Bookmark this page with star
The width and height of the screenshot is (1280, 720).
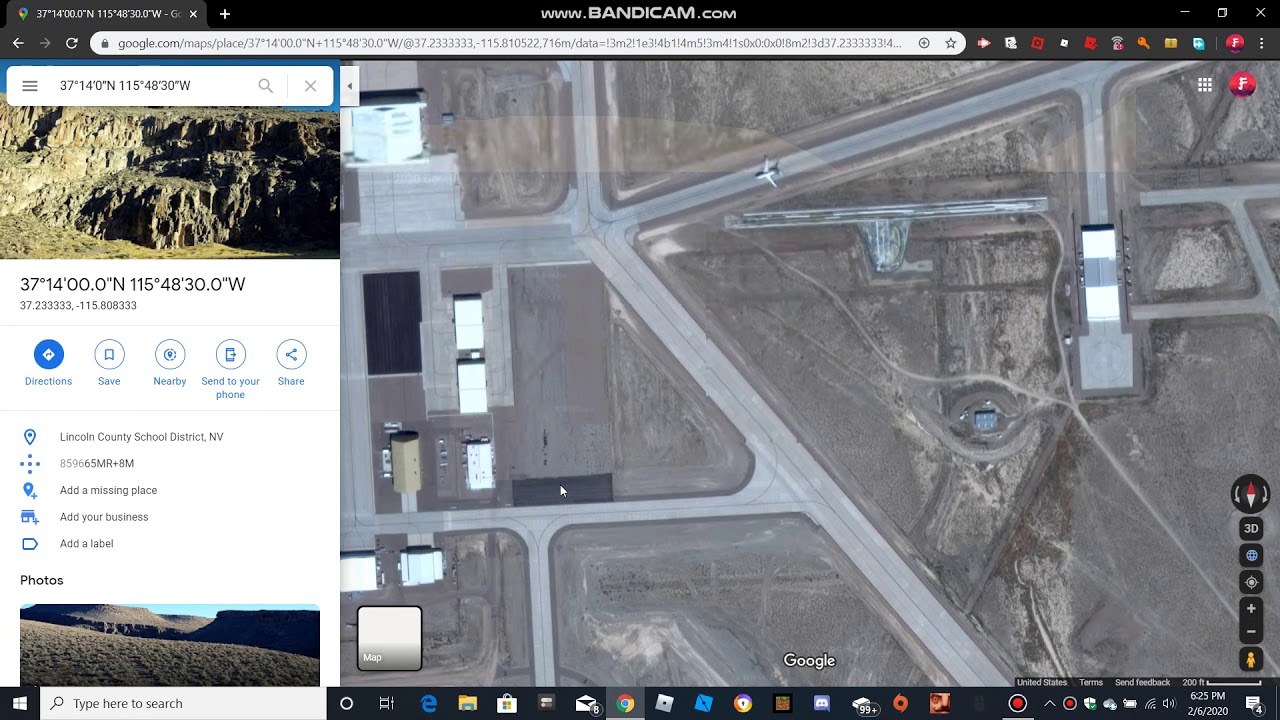(951, 43)
